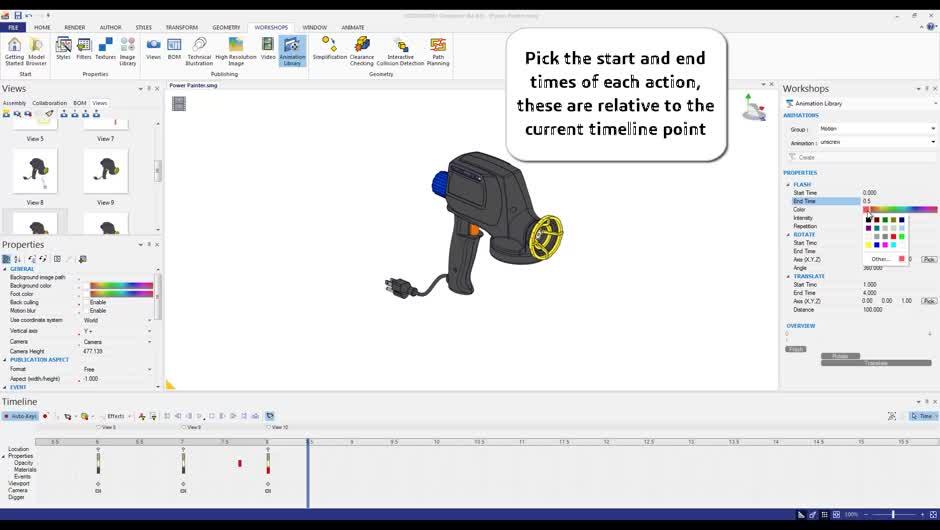This screenshot has height=530, width=940.
Task: Open the Clearance Checking workshop
Action: click(x=361, y=51)
